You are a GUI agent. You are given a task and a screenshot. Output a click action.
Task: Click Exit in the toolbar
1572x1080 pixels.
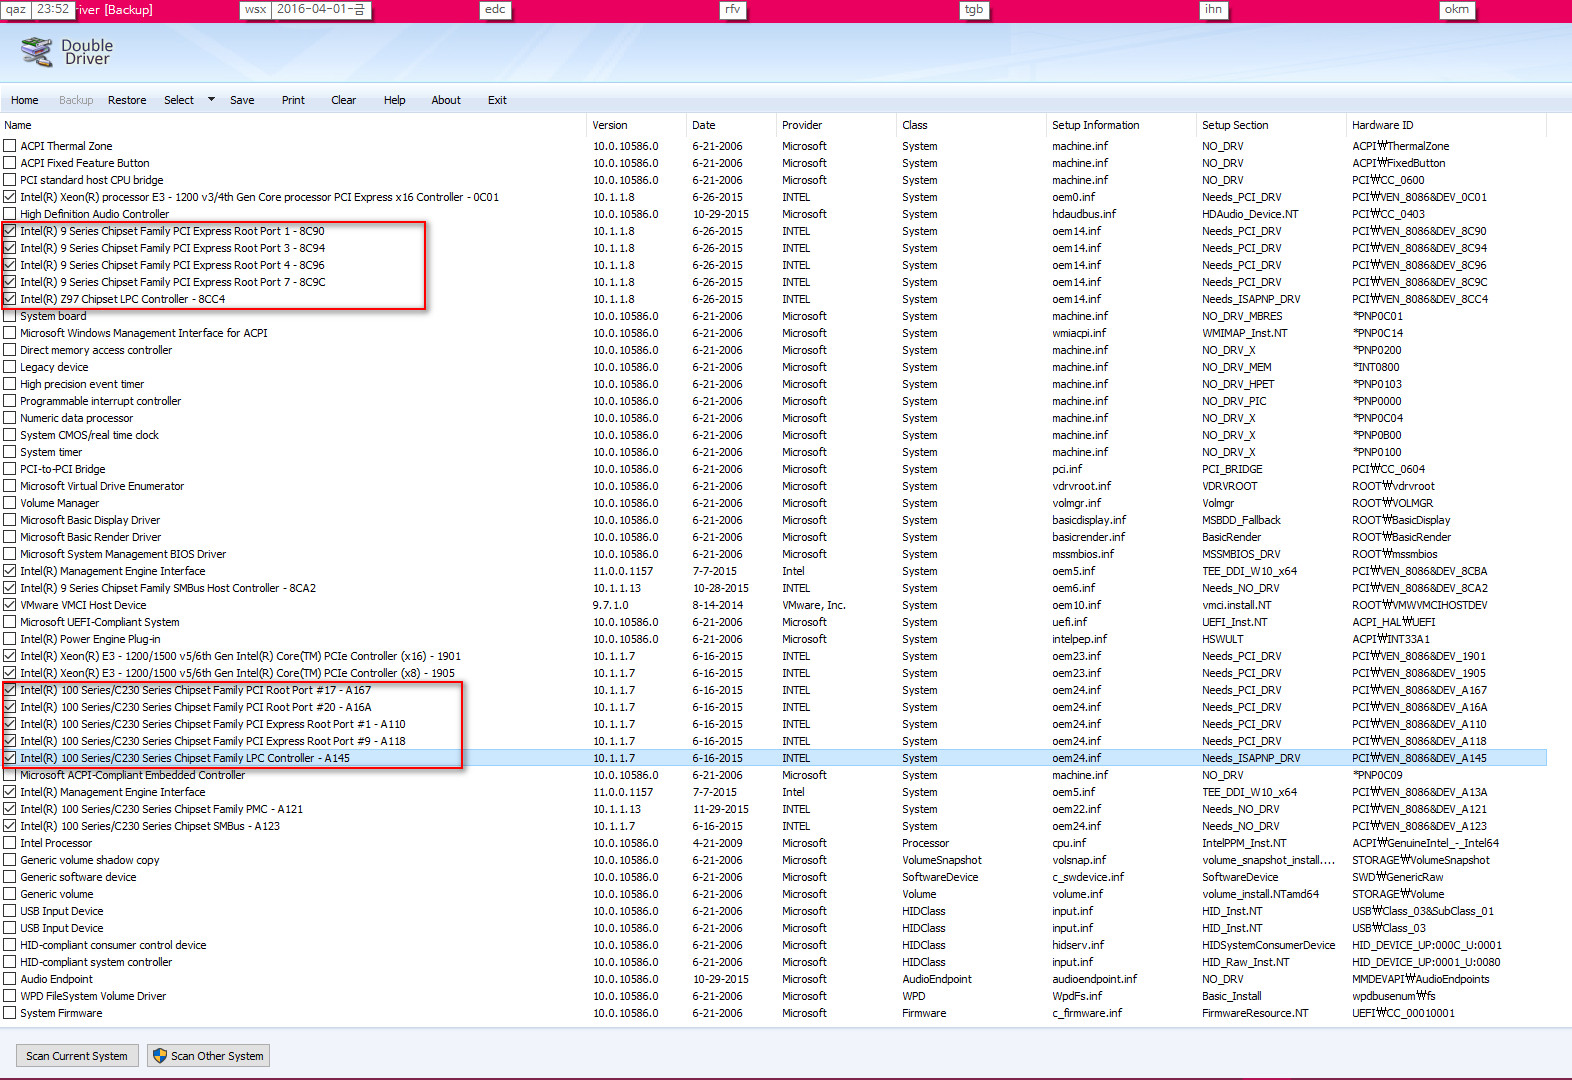(497, 100)
